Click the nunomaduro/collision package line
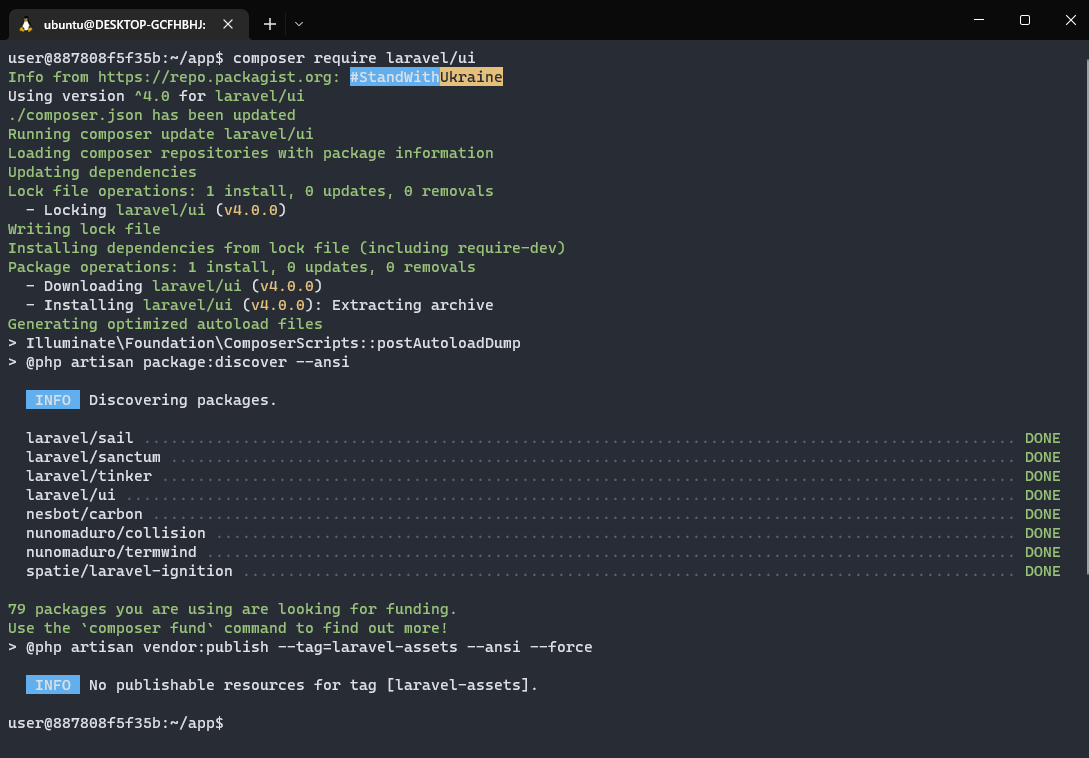 [543, 533]
